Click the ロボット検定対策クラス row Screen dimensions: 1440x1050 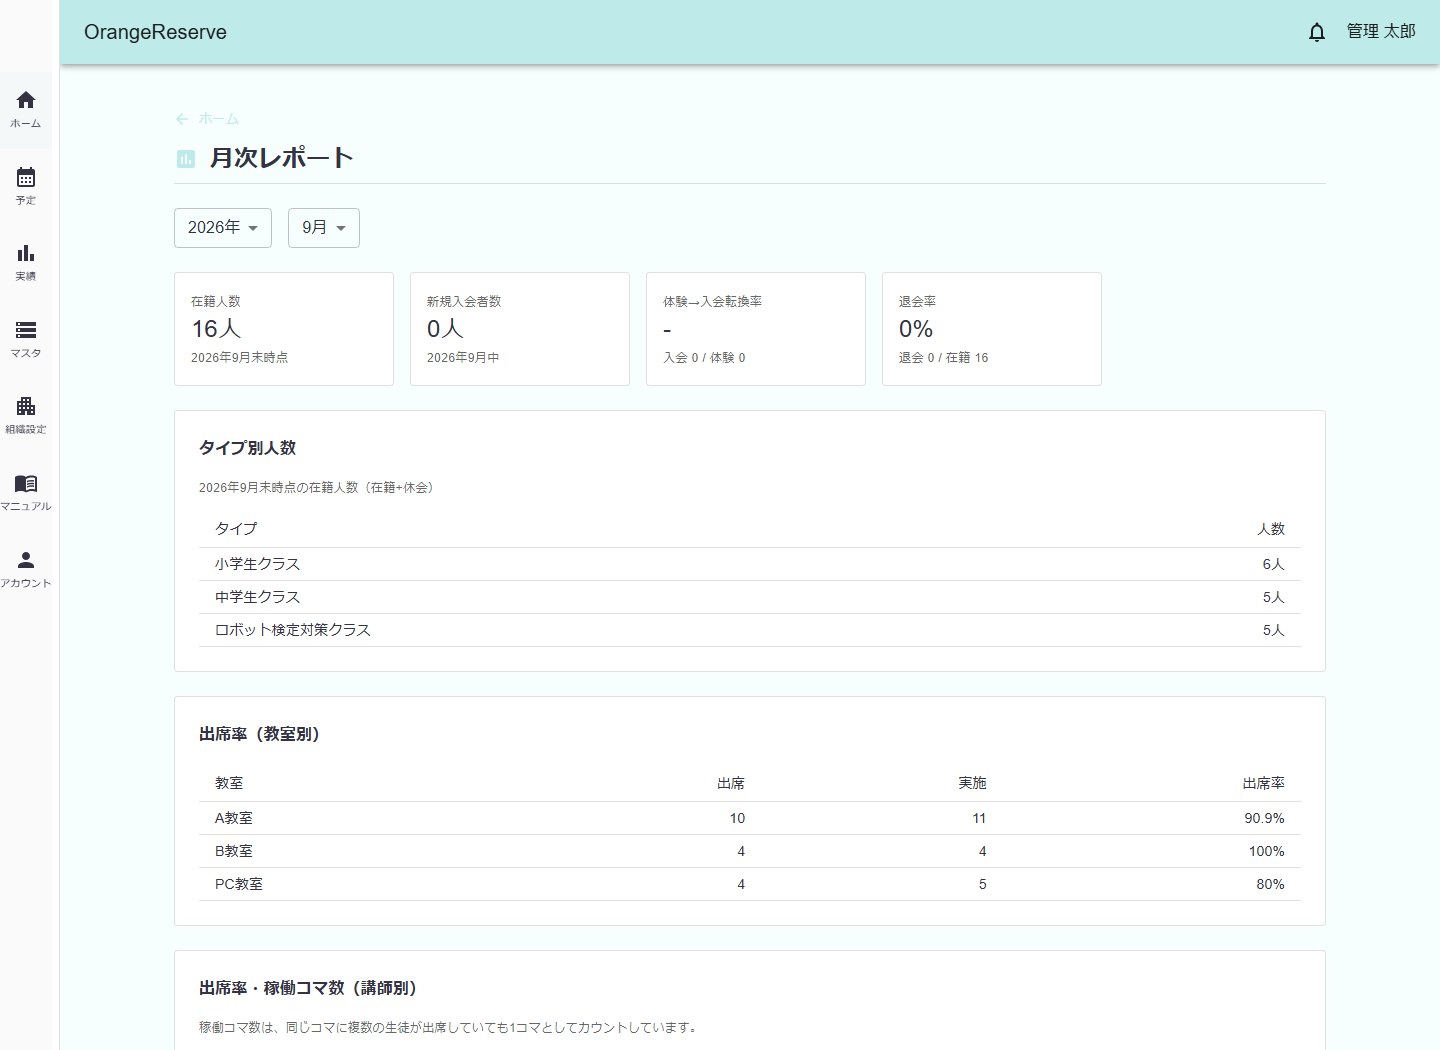click(750, 630)
